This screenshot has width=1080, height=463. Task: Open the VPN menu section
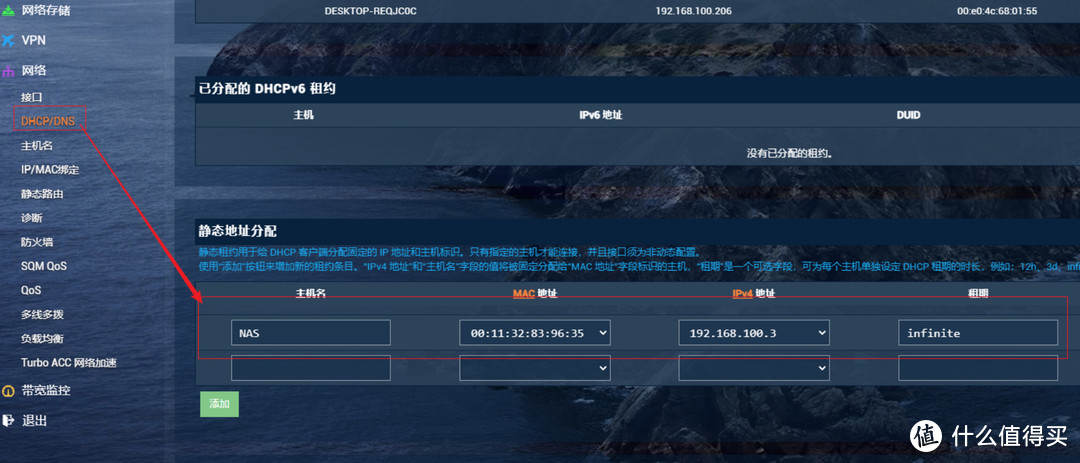[33, 41]
